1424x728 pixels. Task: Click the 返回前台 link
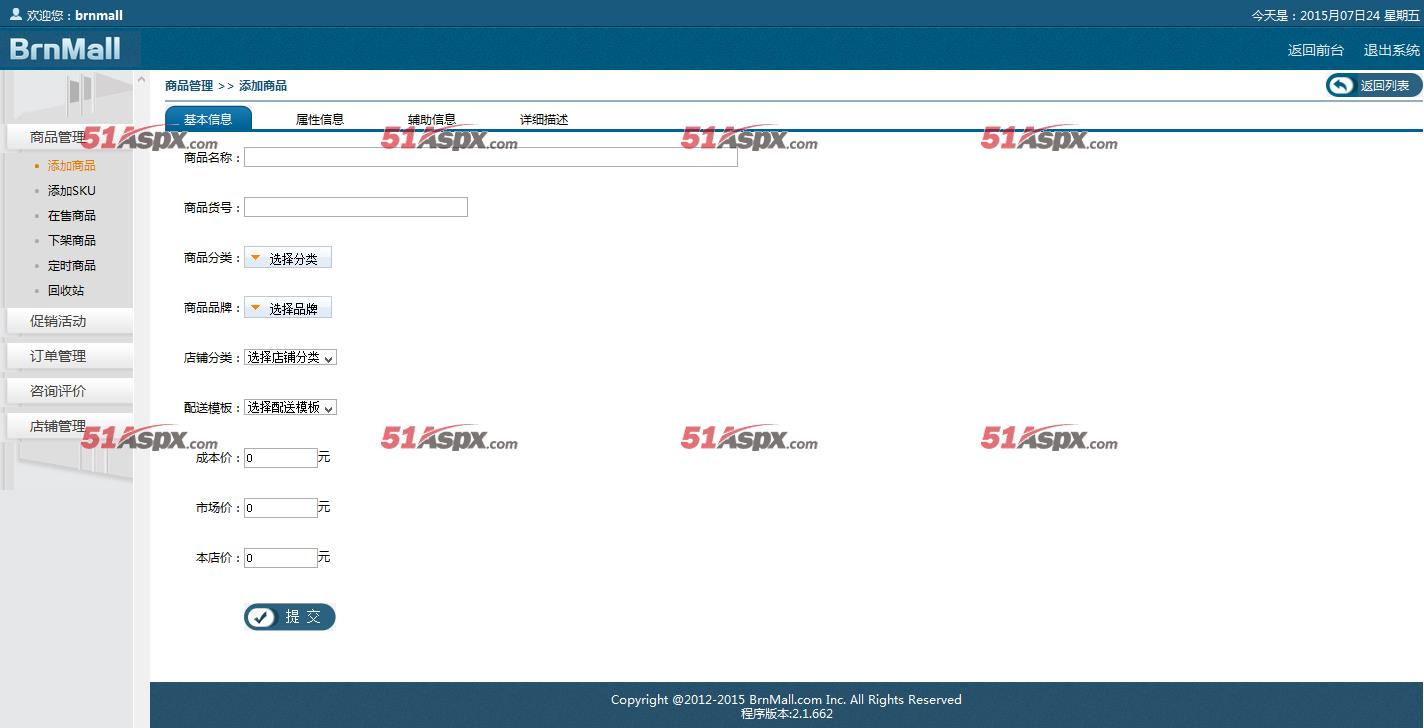1316,50
